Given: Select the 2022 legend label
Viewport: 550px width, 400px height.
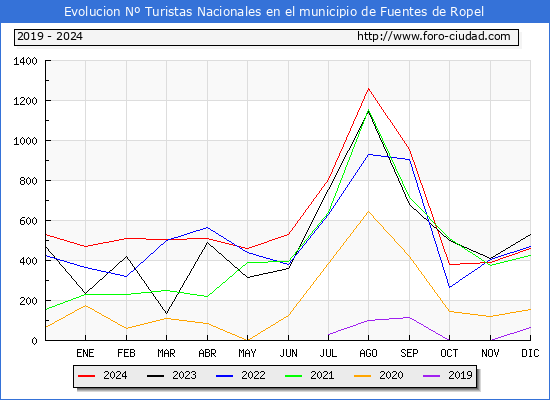Looking at the screenshot, I should point(253,375).
